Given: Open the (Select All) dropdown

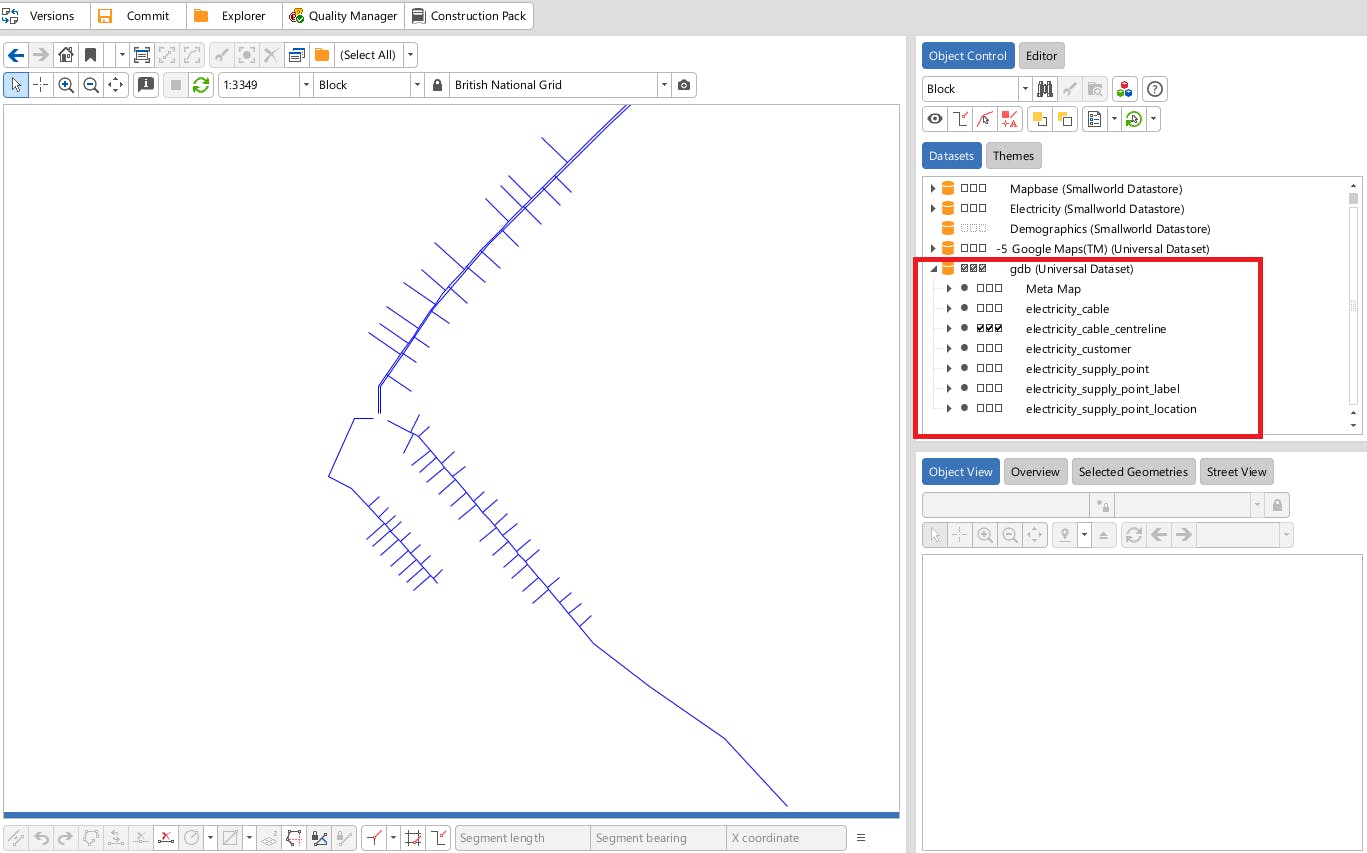Looking at the screenshot, I should point(410,55).
